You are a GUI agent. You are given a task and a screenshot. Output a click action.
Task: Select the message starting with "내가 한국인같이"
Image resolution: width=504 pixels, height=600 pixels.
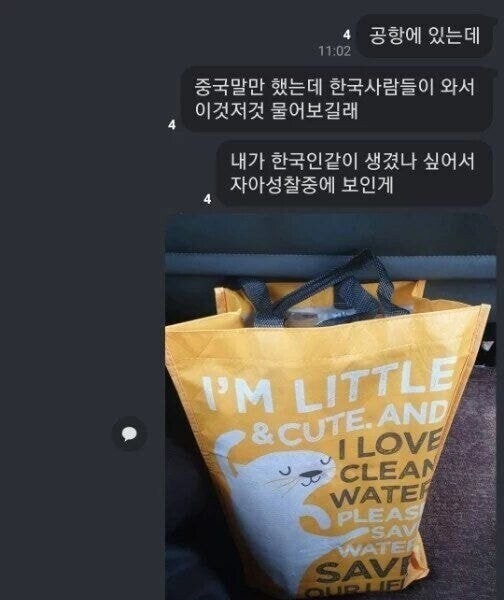354,173
